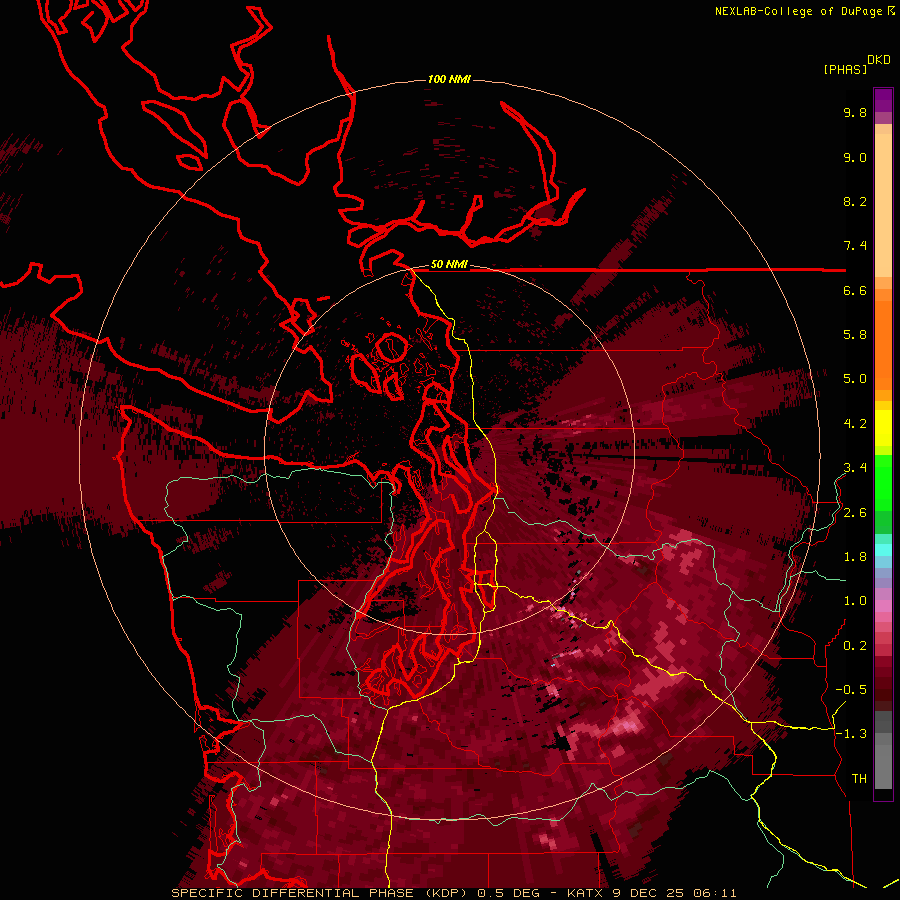
Task: Pick the light peach segment of color bar
Action: pos(883,205)
